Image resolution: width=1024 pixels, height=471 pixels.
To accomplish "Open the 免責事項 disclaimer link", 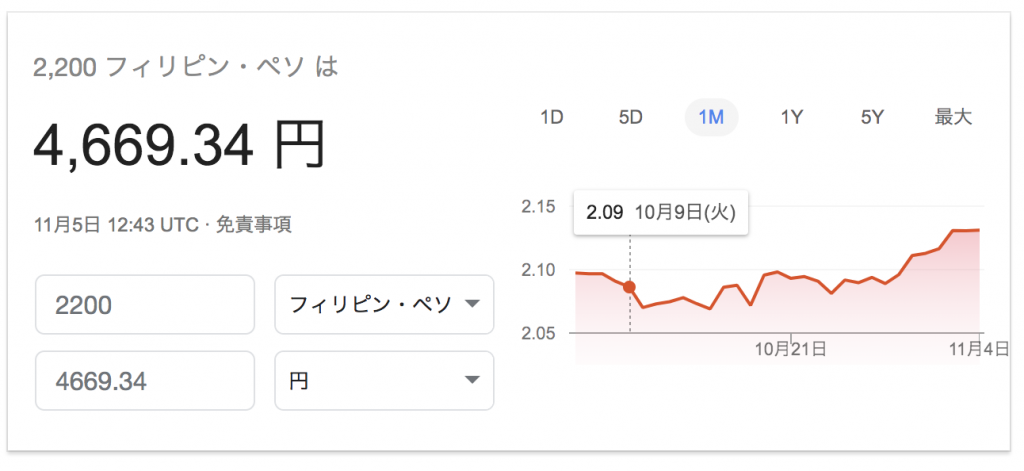I will pyautogui.click(x=253, y=225).
